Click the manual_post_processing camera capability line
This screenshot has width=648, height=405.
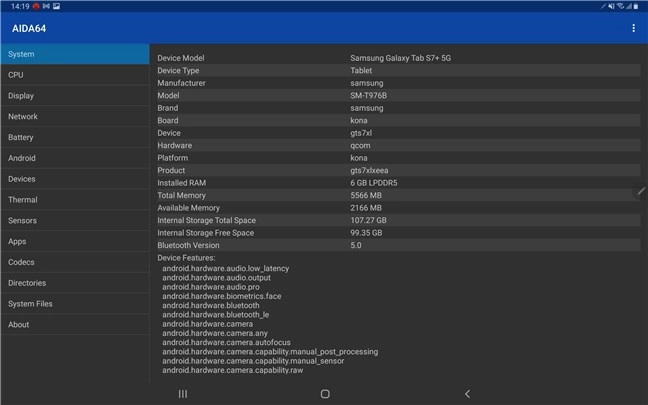(x=270, y=352)
